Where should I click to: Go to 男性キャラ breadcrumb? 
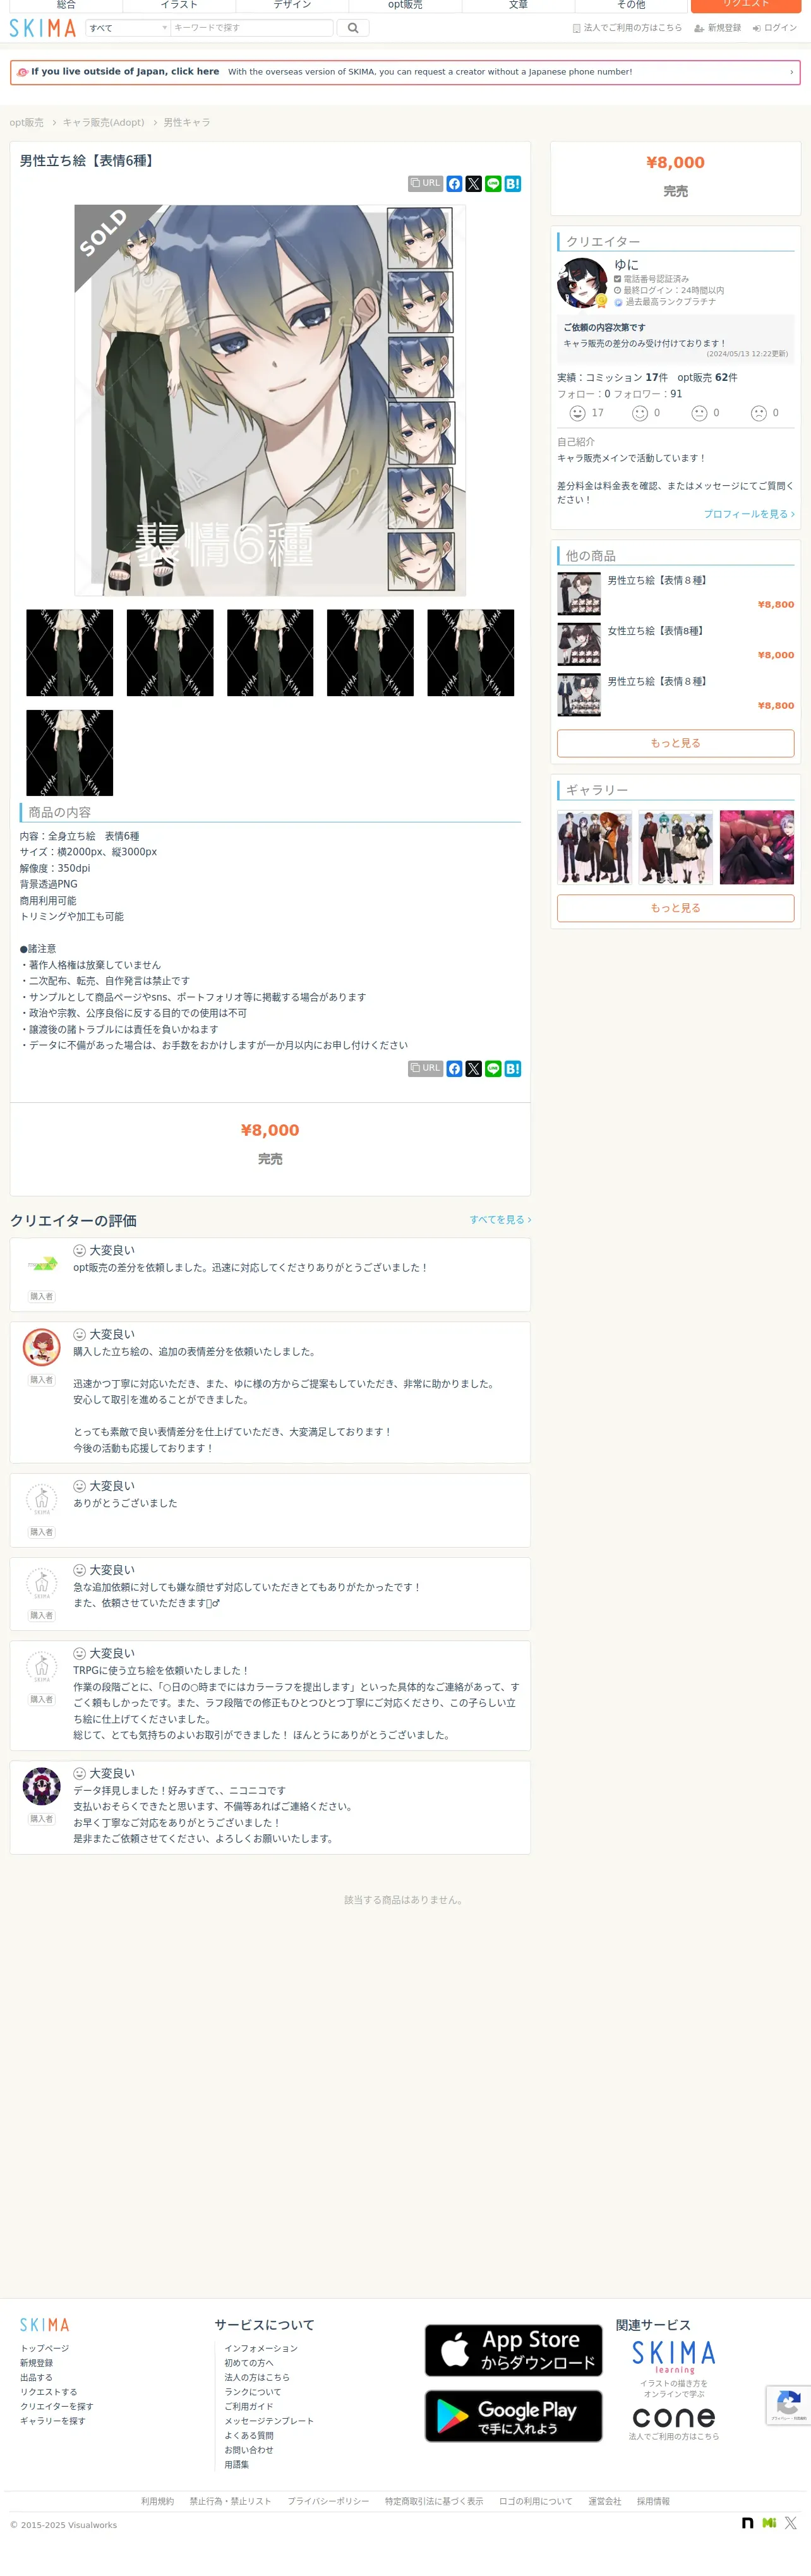click(x=187, y=122)
